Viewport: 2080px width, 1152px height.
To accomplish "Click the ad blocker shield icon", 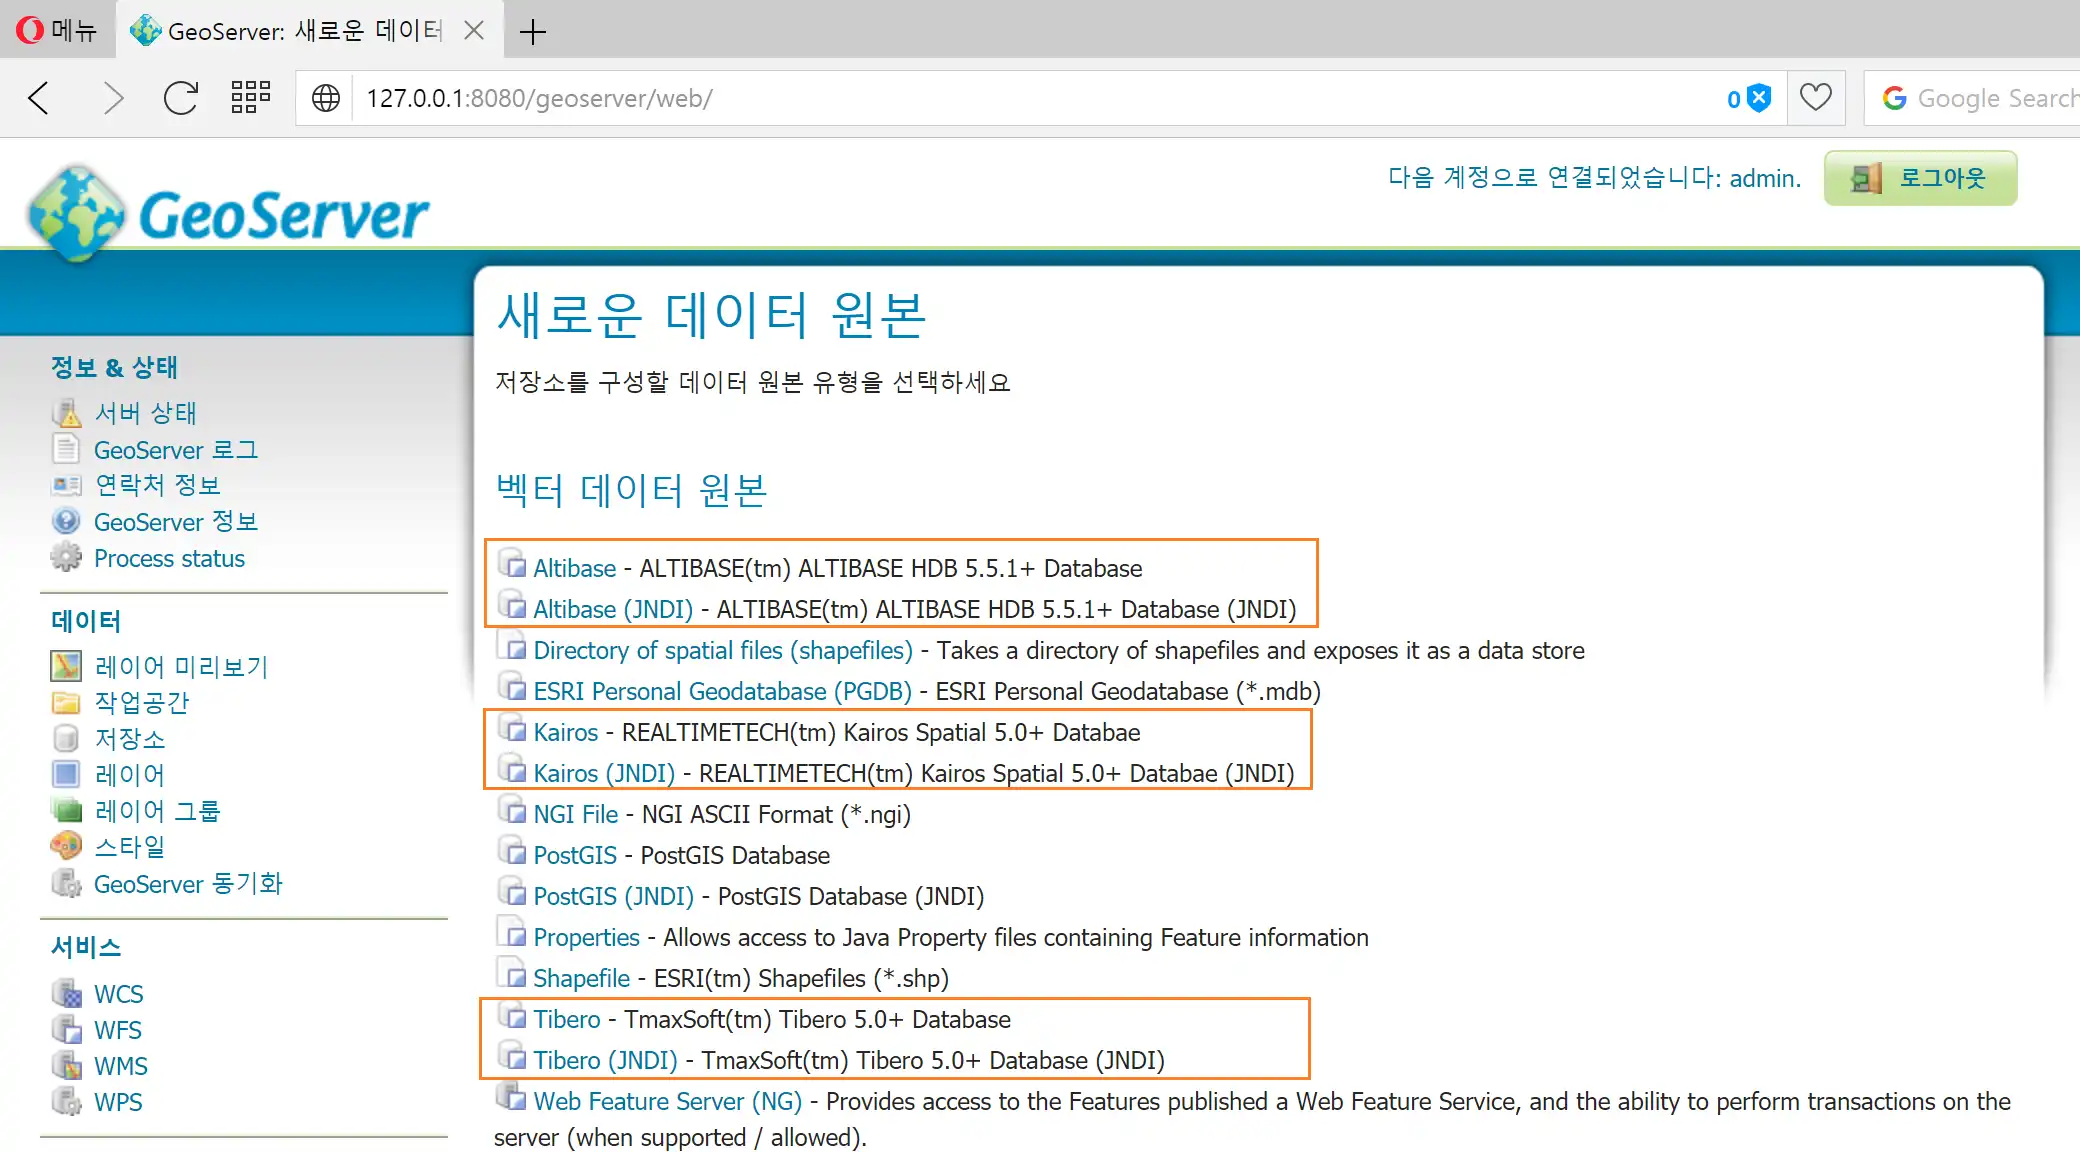I will 1759,98.
